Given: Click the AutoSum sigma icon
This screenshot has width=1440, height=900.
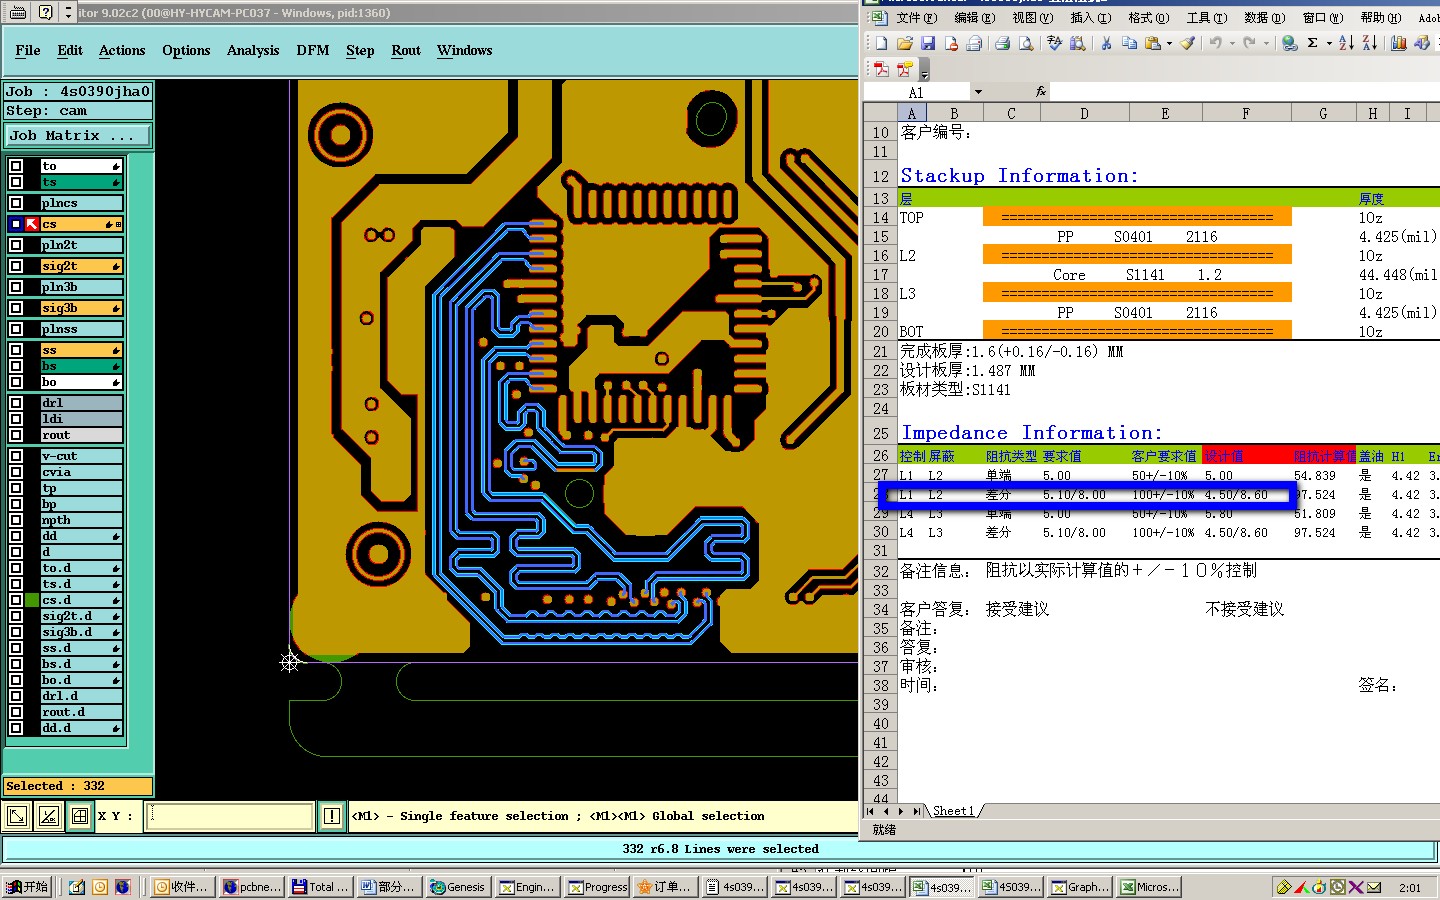Looking at the screenshot, I should pyautogui.click(x=1312, y=43).
